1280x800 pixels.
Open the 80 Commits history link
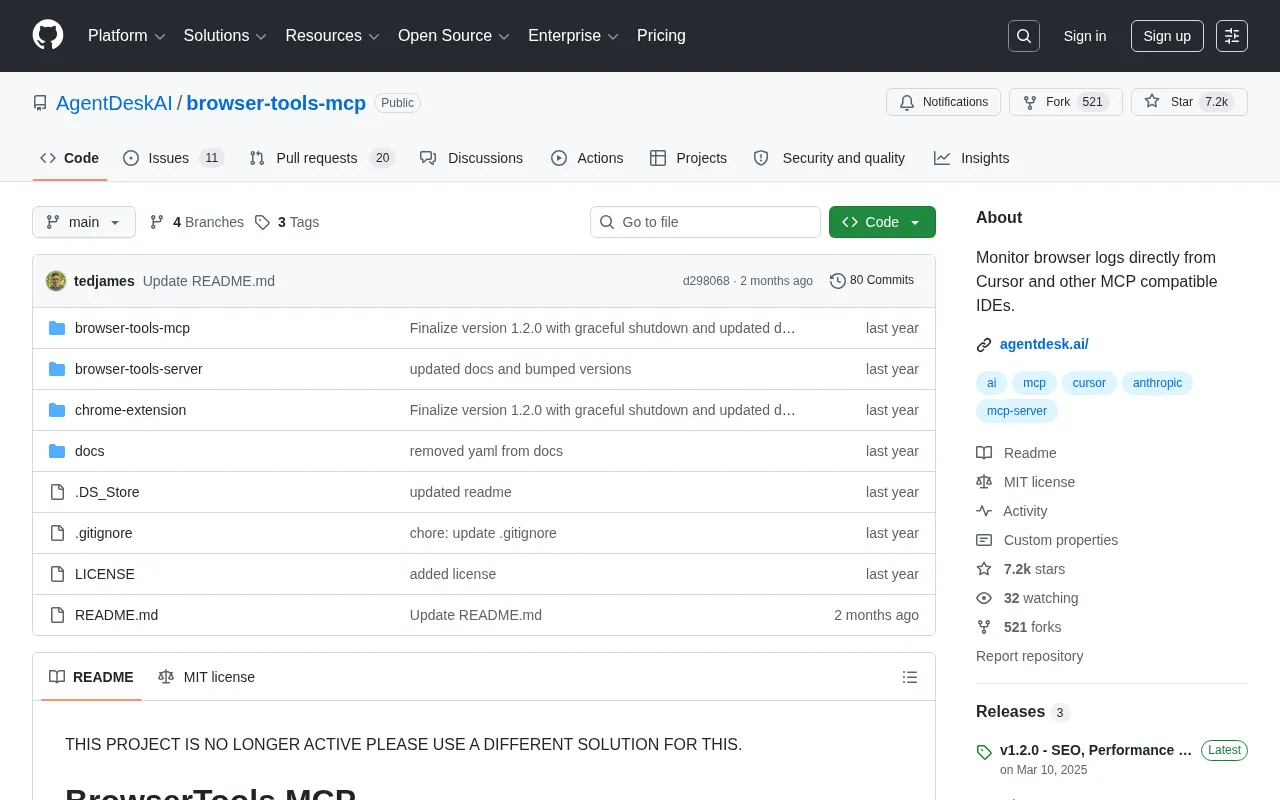872,281
